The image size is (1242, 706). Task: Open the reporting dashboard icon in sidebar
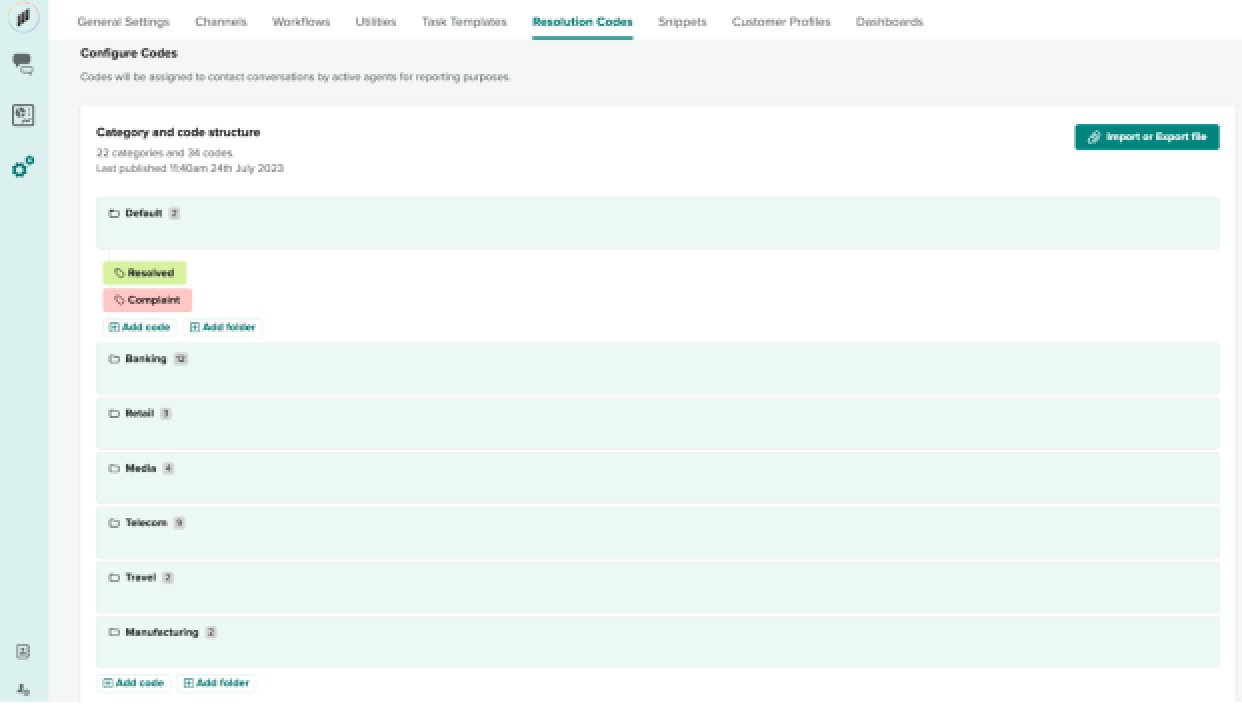[23, 115]
